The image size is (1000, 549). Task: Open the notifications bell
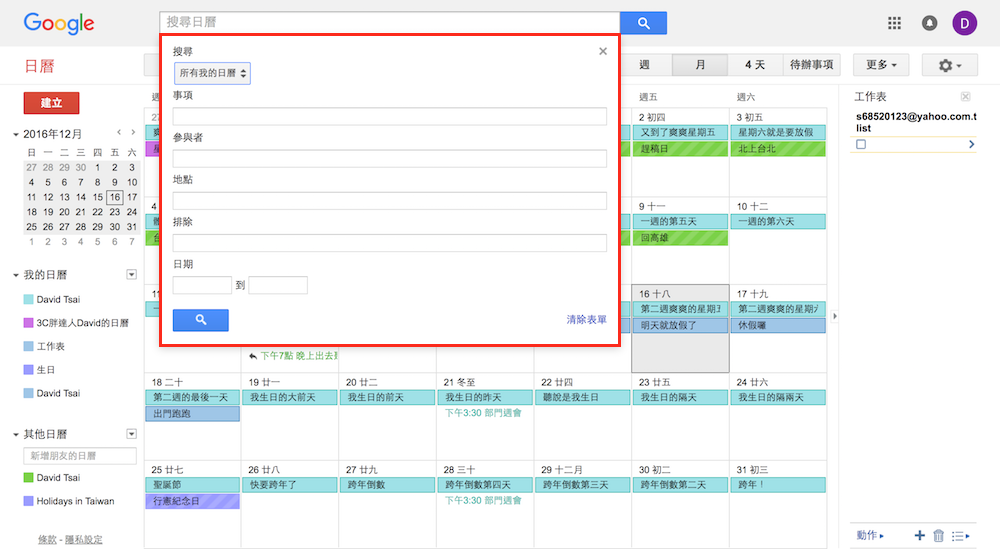point(929,23)
